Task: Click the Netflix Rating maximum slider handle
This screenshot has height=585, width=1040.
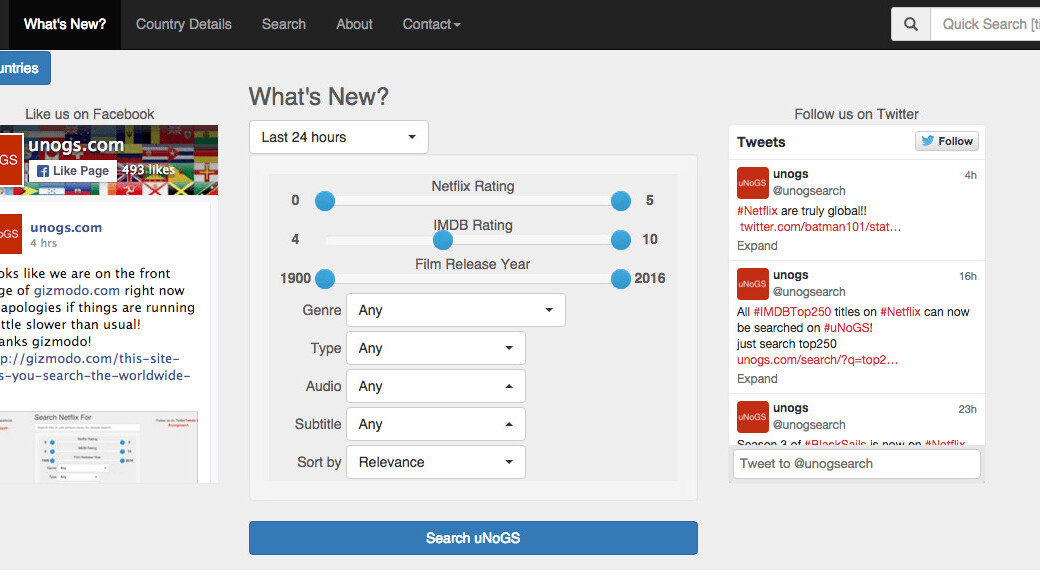Action: [620, 201]
